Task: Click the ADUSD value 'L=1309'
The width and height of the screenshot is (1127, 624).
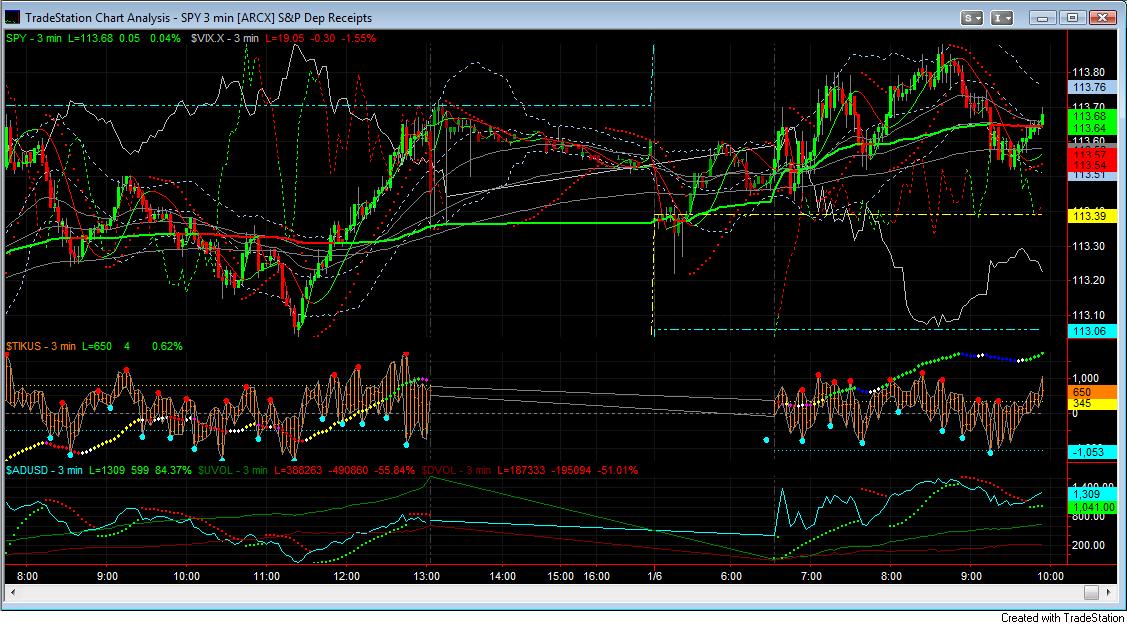Action: [107, 469]
